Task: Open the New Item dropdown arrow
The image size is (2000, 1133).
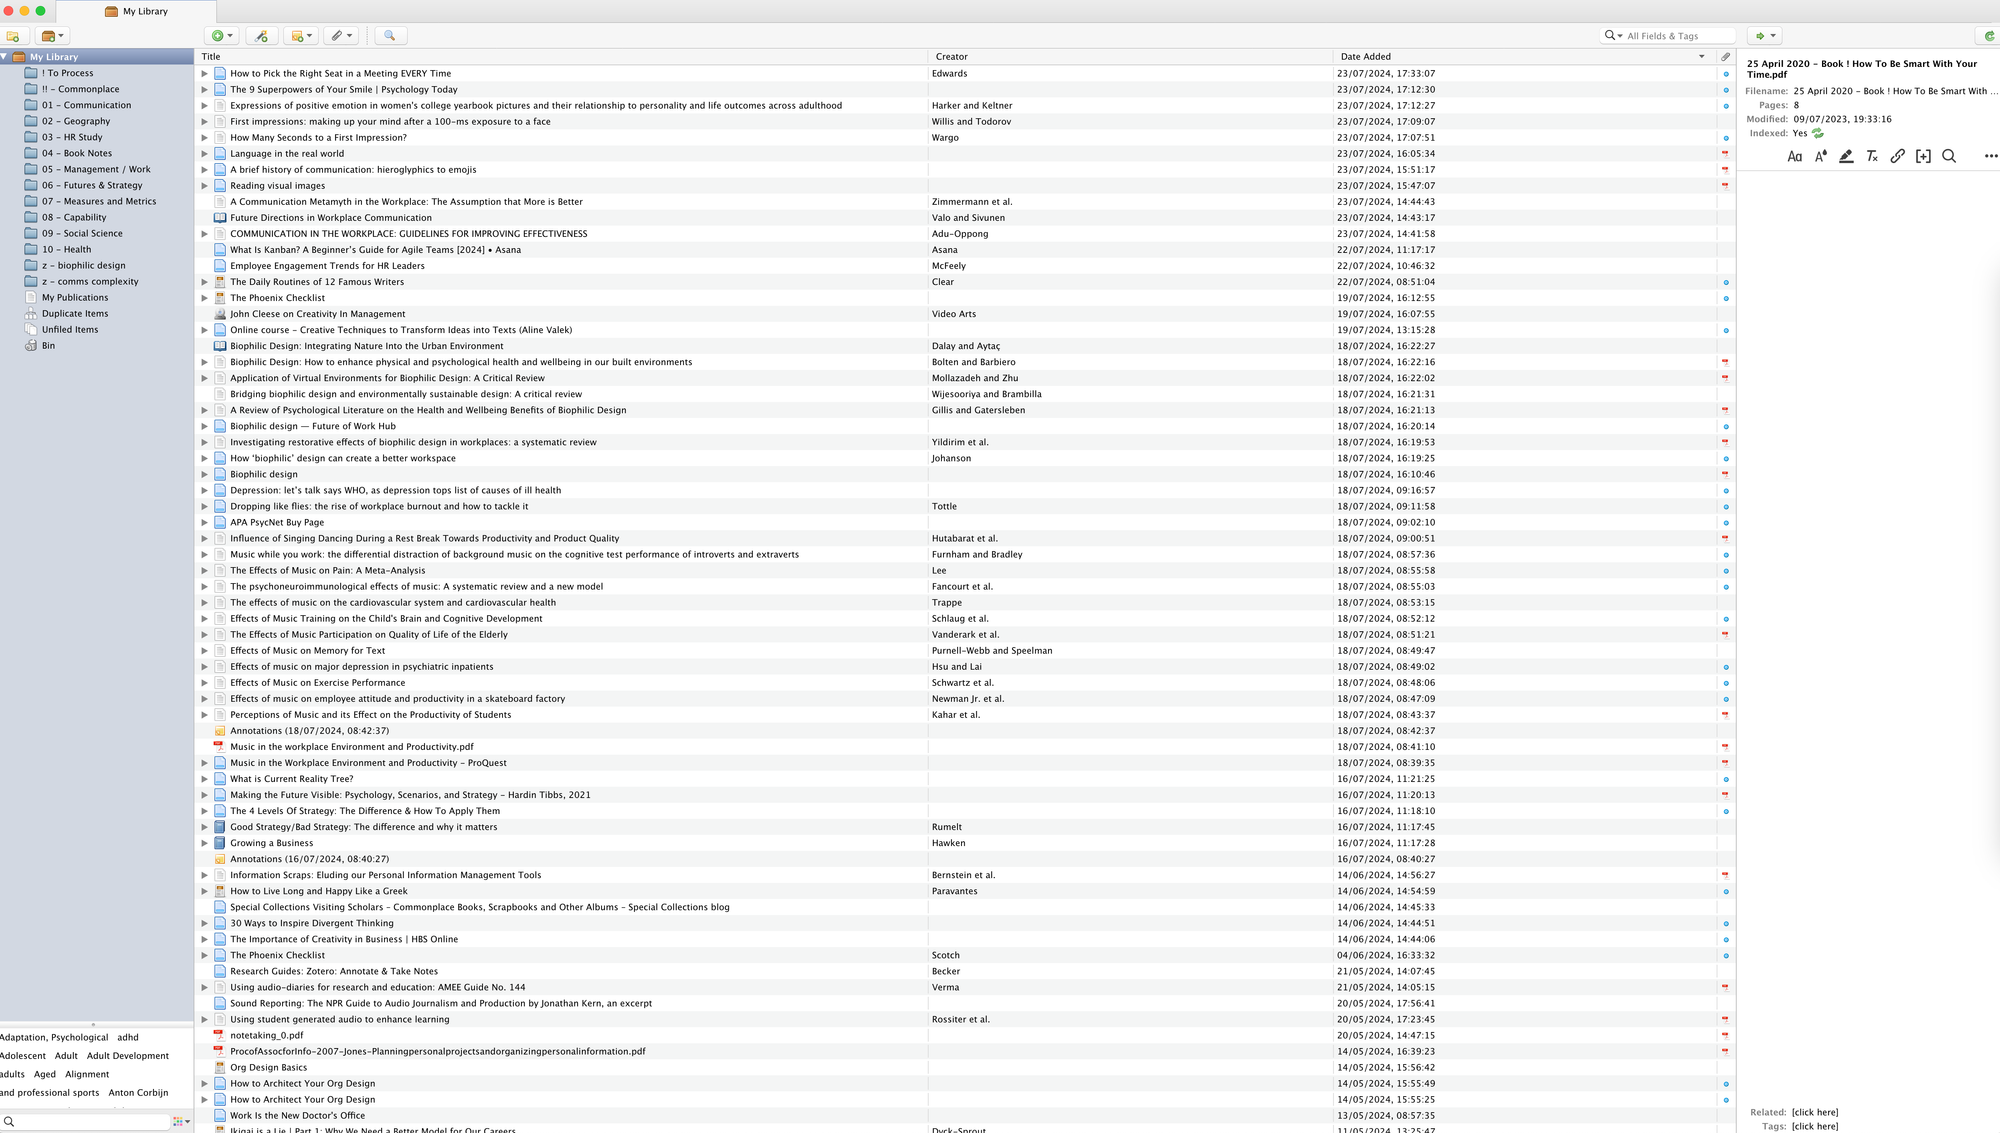Action: pos(230,35)
